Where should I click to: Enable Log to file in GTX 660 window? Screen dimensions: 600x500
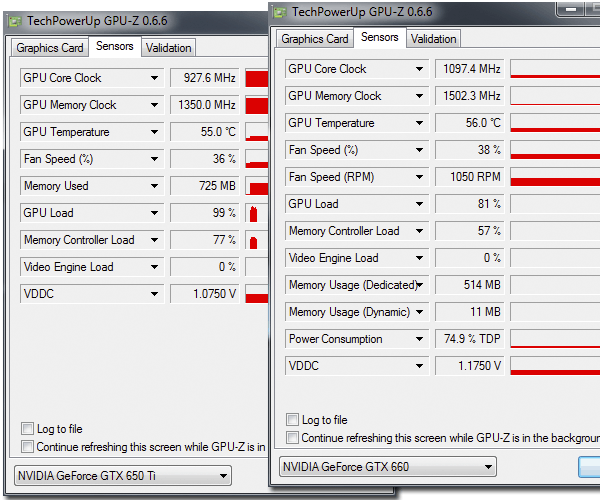[x=292, y=419]
